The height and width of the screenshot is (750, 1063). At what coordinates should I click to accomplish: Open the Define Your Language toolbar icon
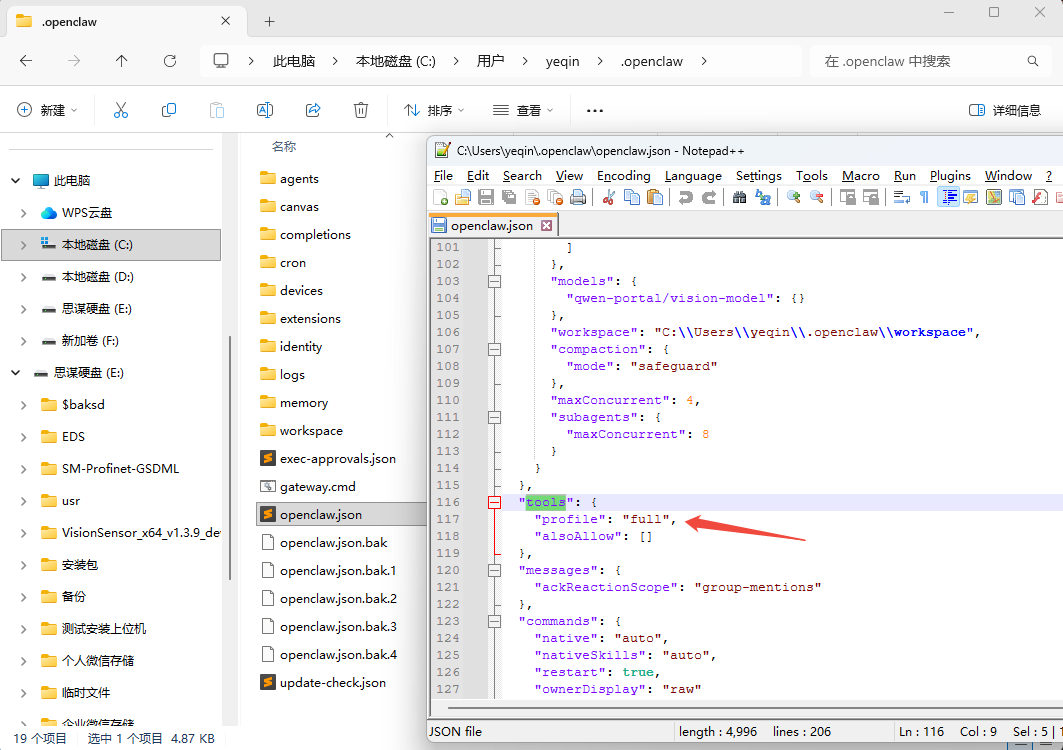click(971, 197)
